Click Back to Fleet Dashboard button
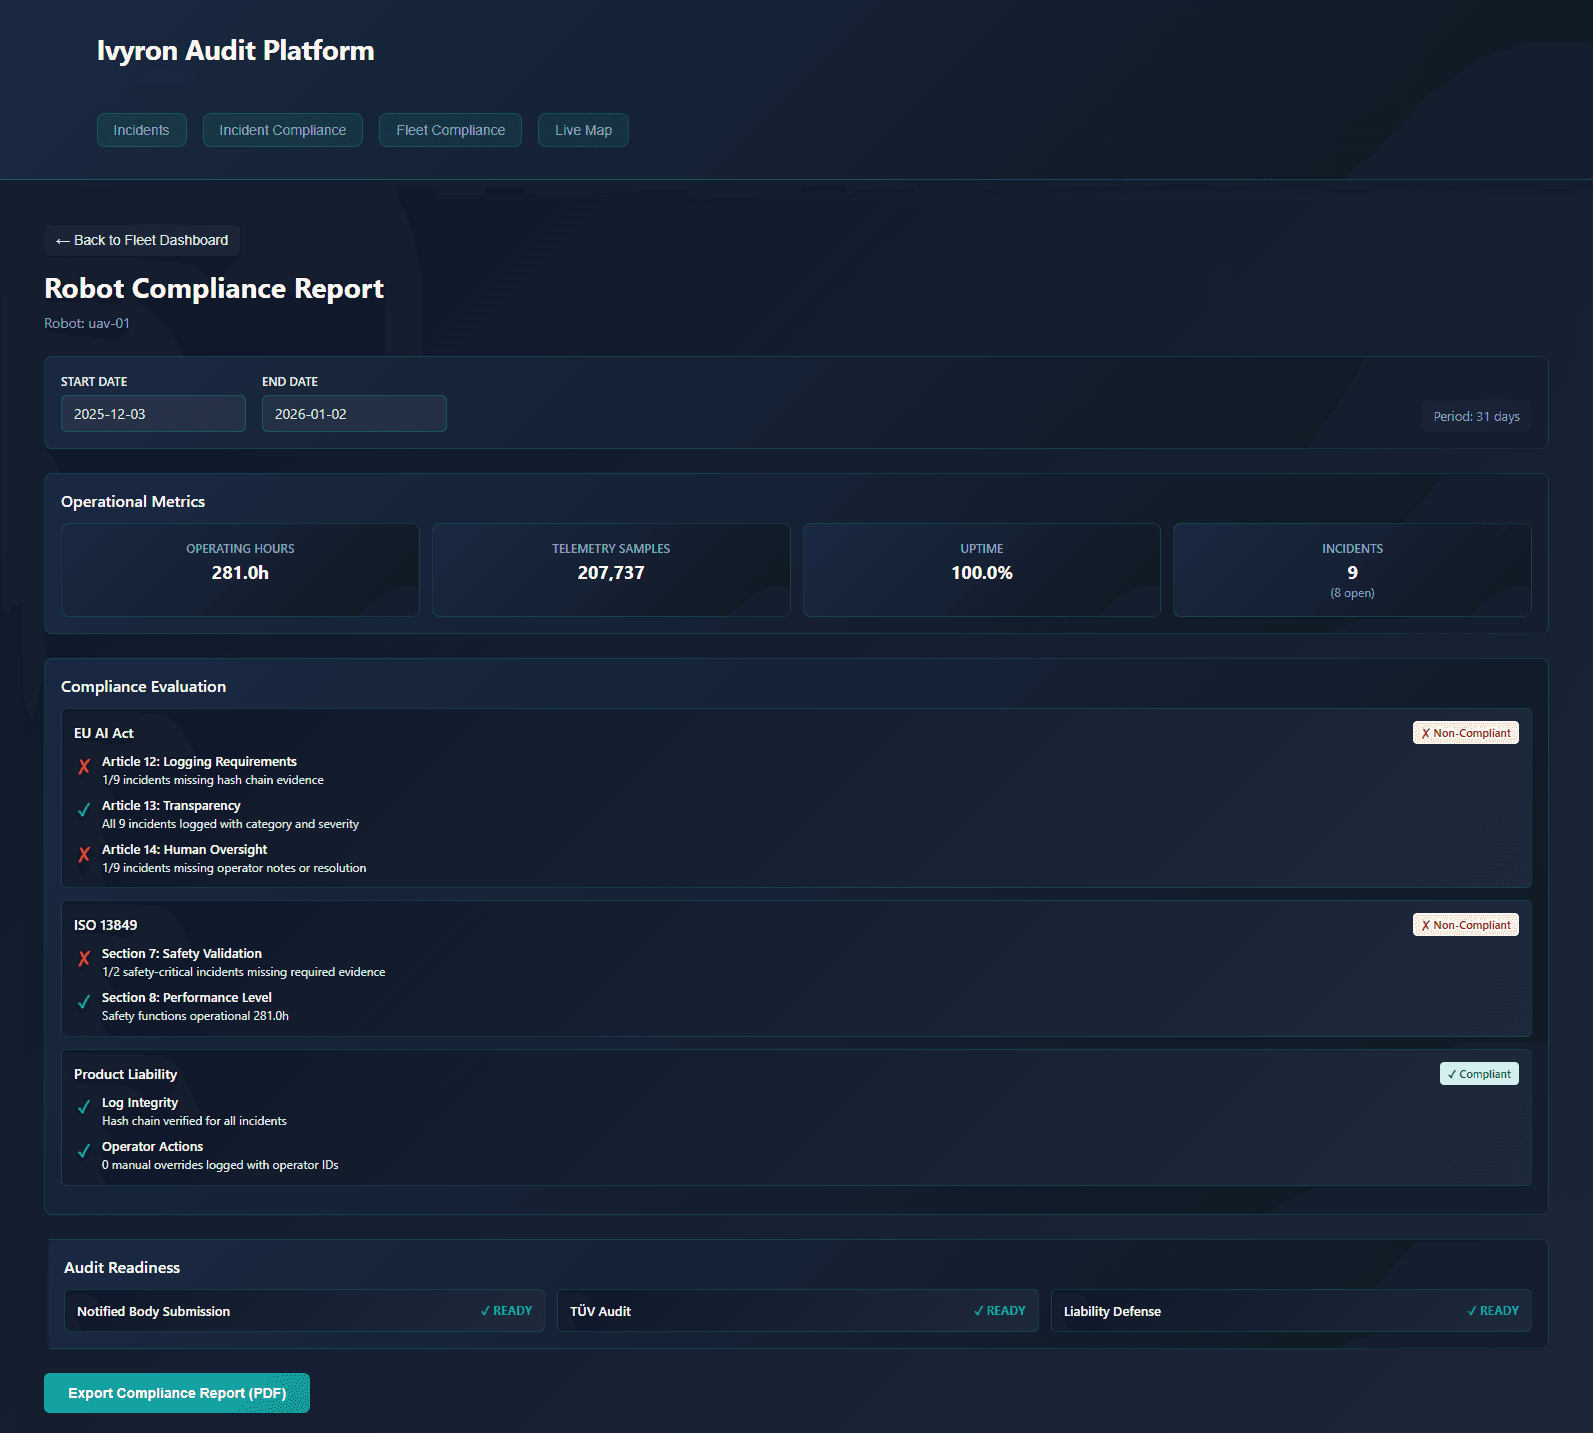The image size is (1593, 1433). 142,240
